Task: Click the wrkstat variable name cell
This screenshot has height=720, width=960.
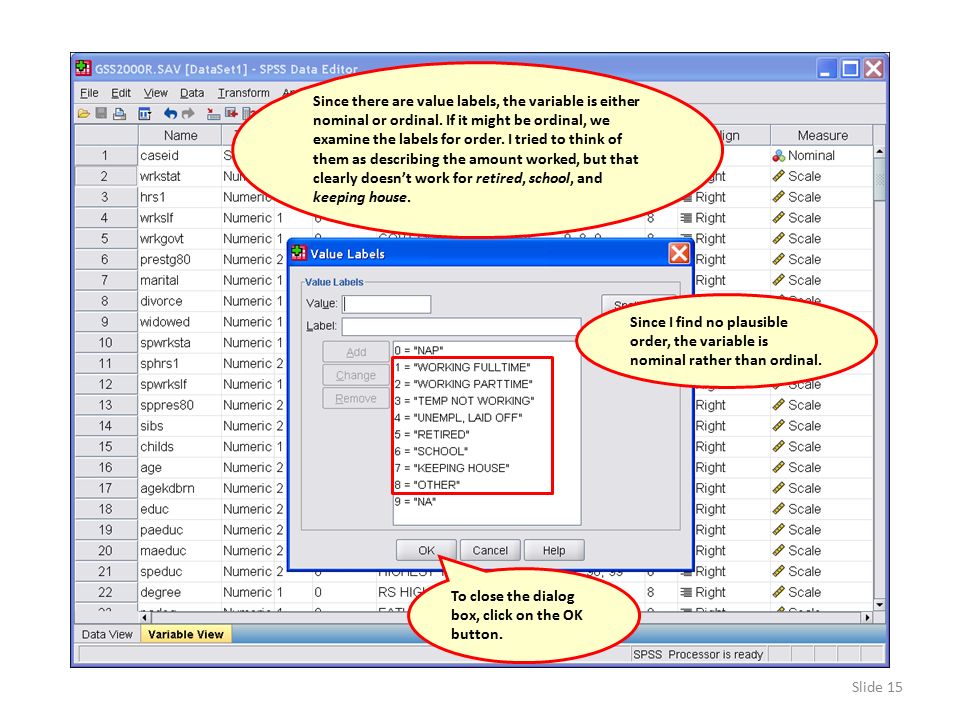Action: tap(179, 176)
